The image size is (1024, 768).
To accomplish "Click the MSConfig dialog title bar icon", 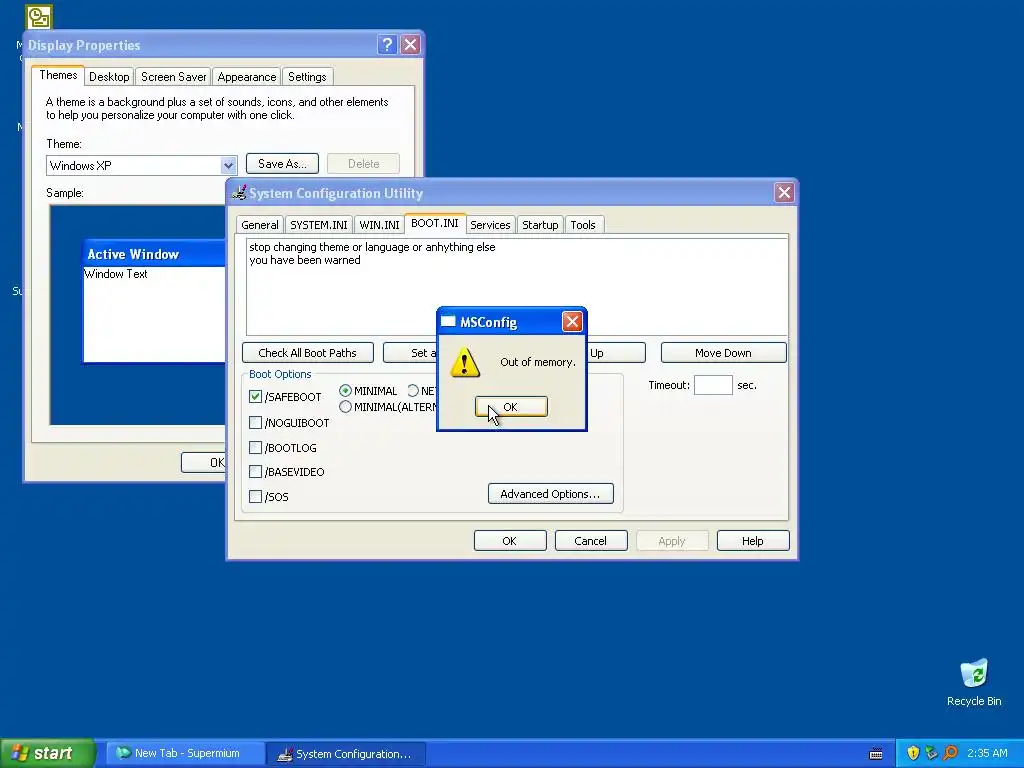I will click(x=448, y=321).
